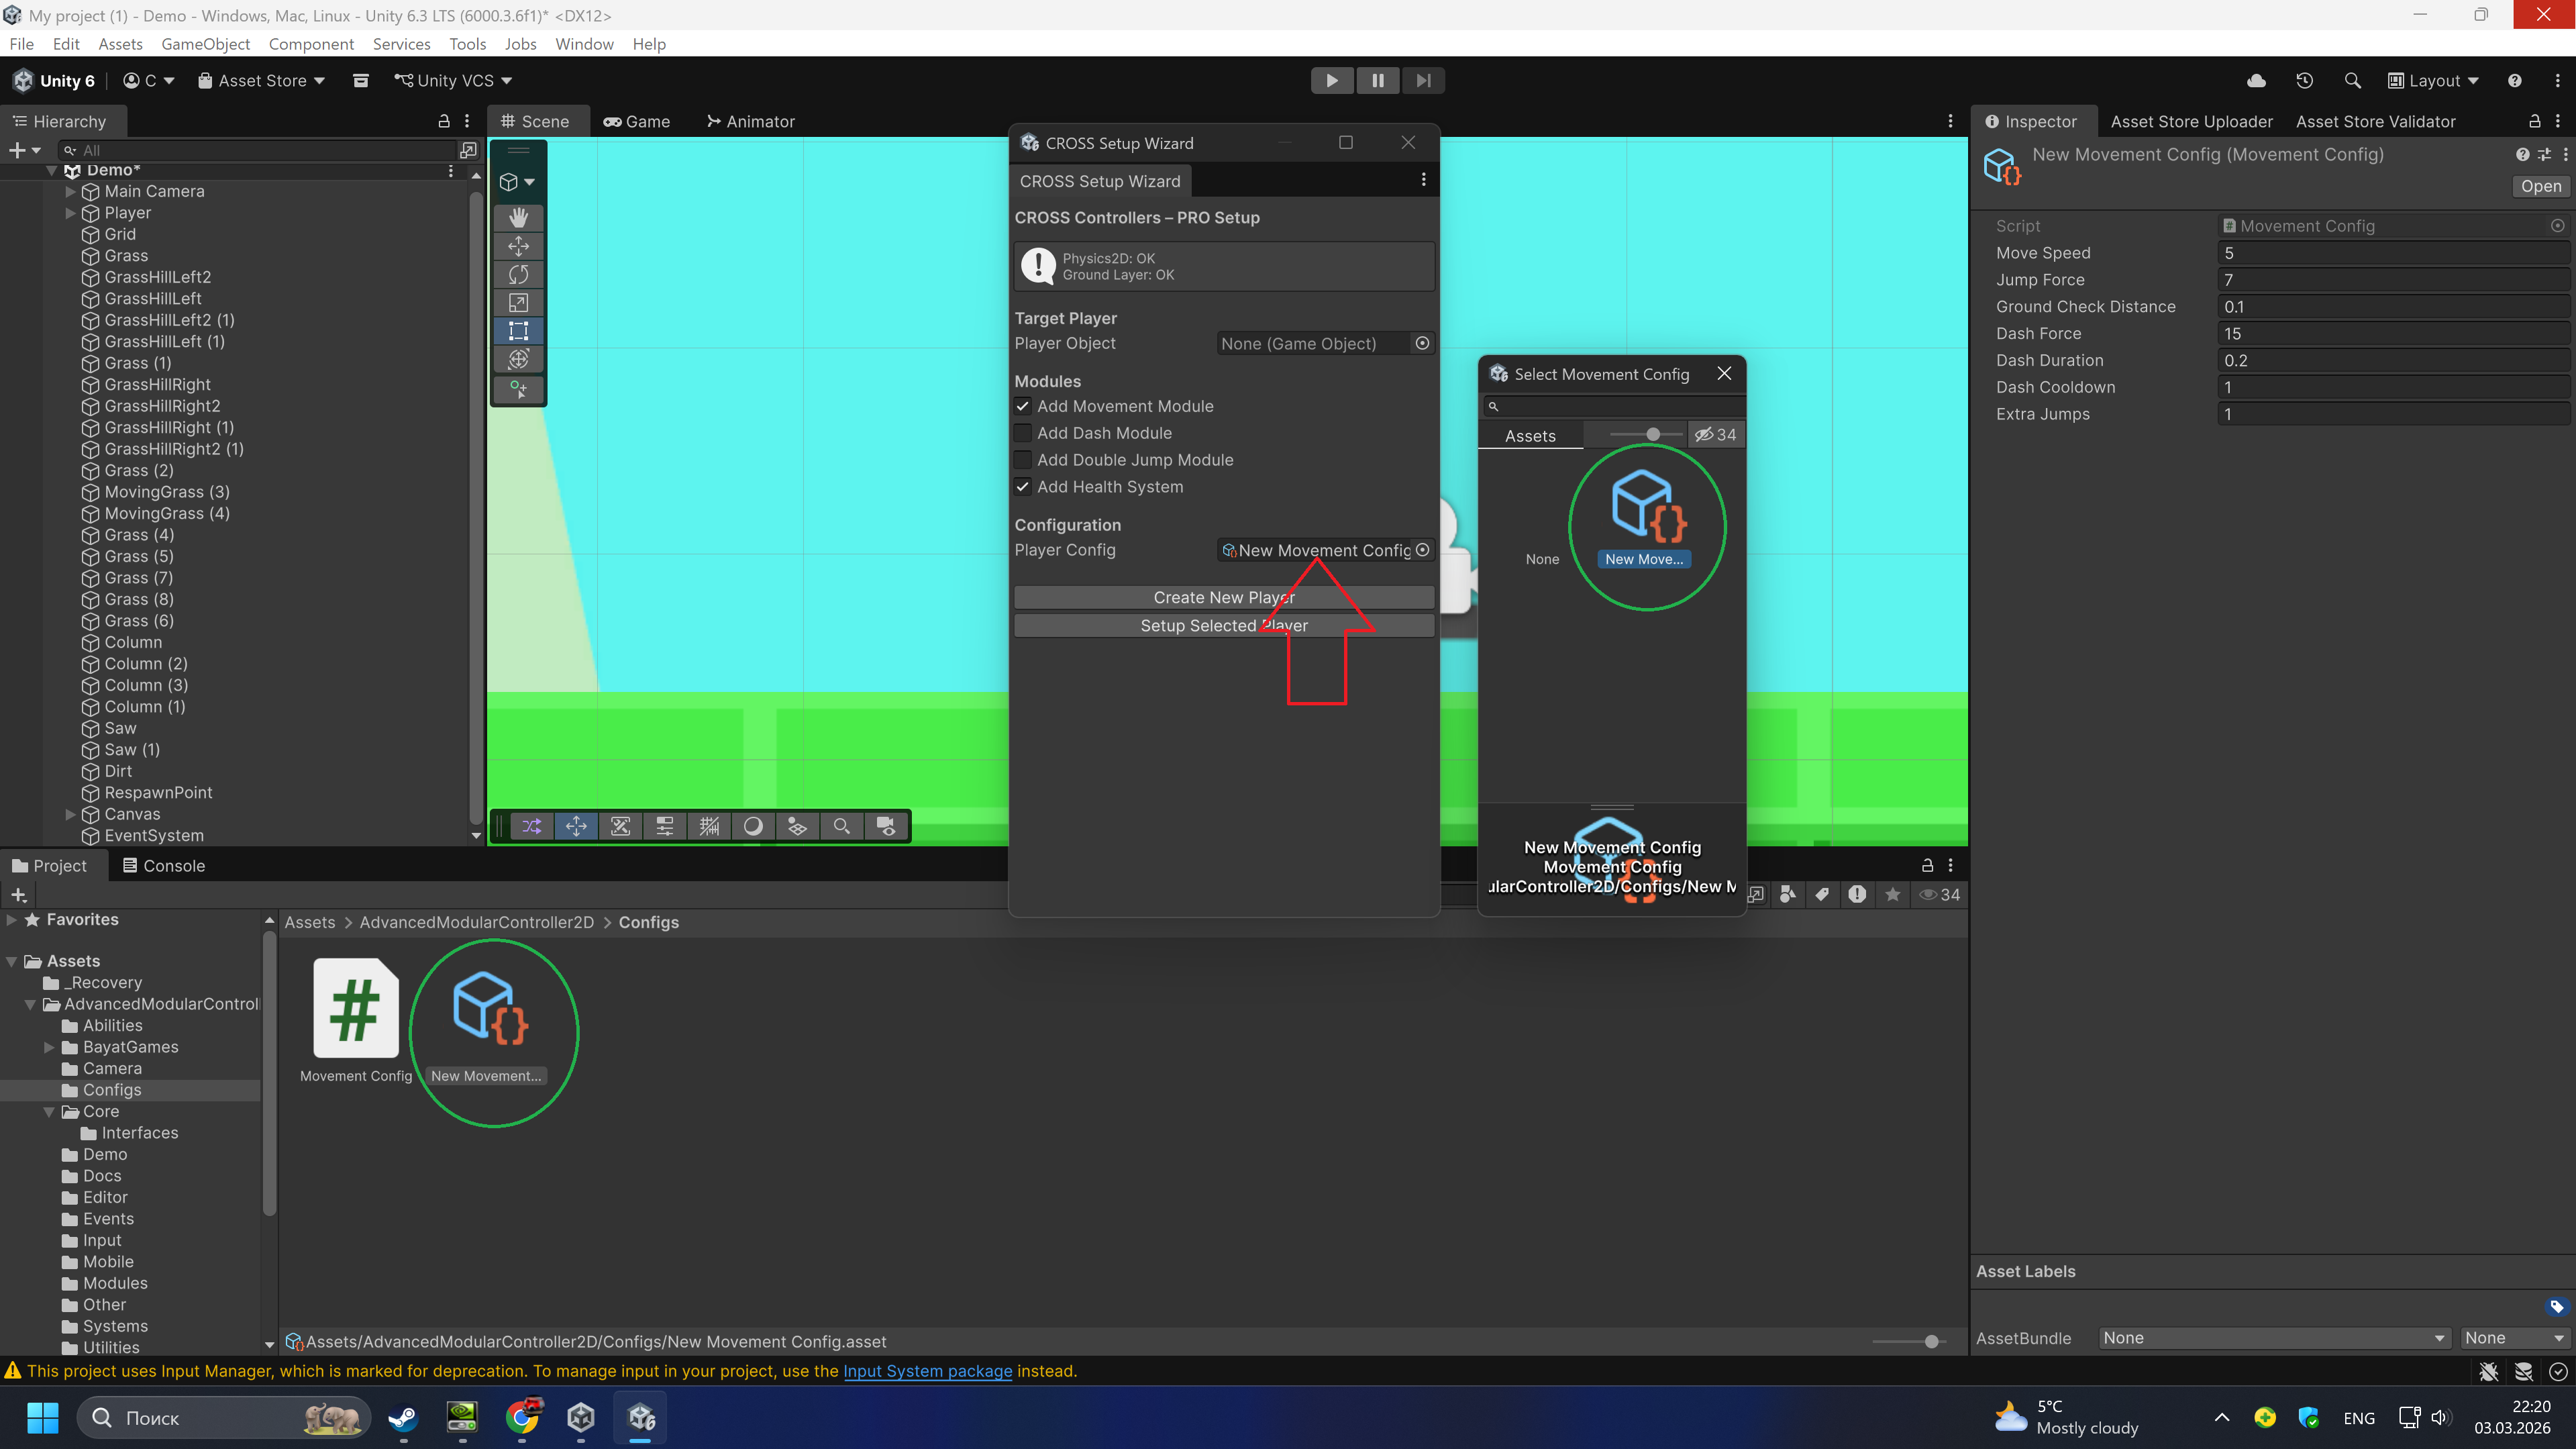Expand the Player hierarchy item

click(70, 213)
